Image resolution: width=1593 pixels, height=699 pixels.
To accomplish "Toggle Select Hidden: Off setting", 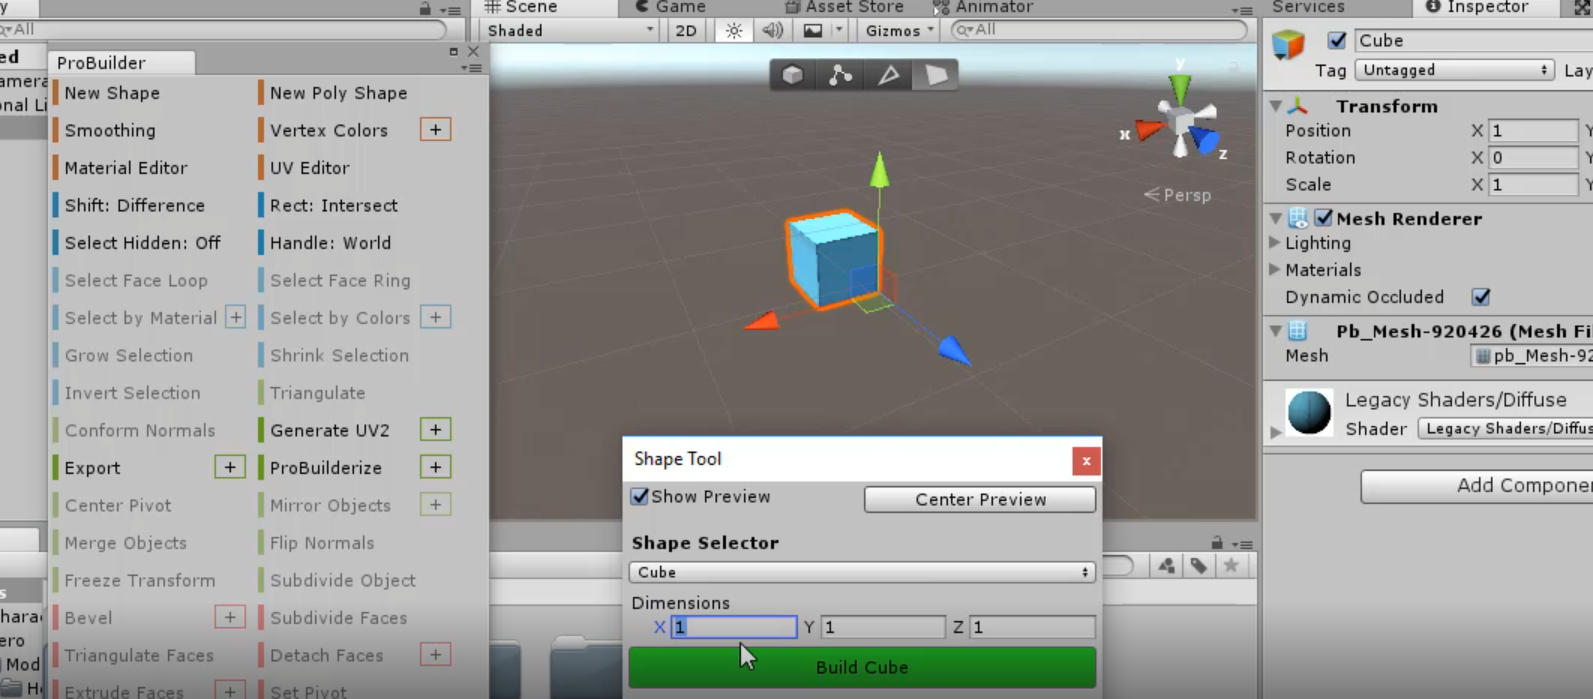I will pyautogui.click(x=143, y=242).
